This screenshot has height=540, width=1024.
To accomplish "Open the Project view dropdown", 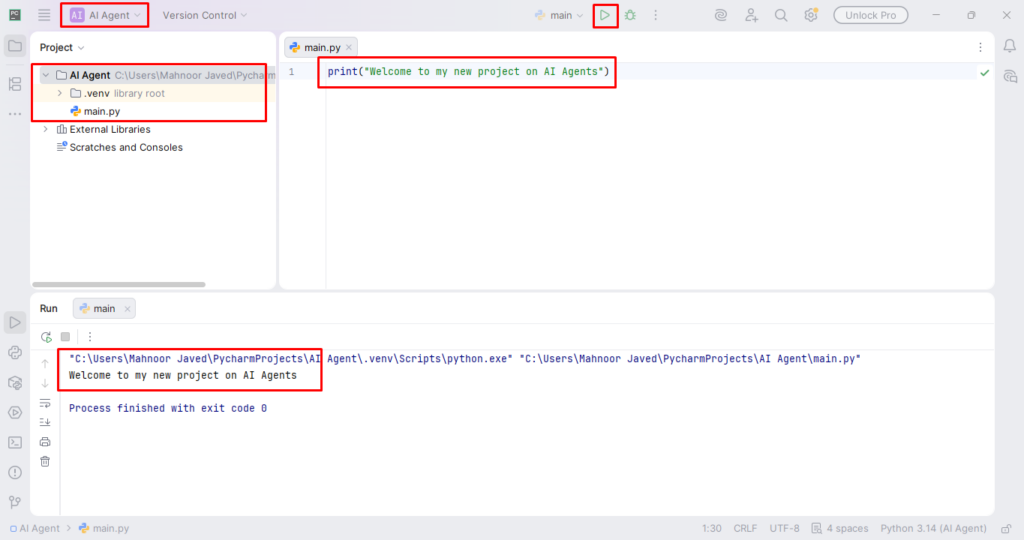I will (62, 48).
